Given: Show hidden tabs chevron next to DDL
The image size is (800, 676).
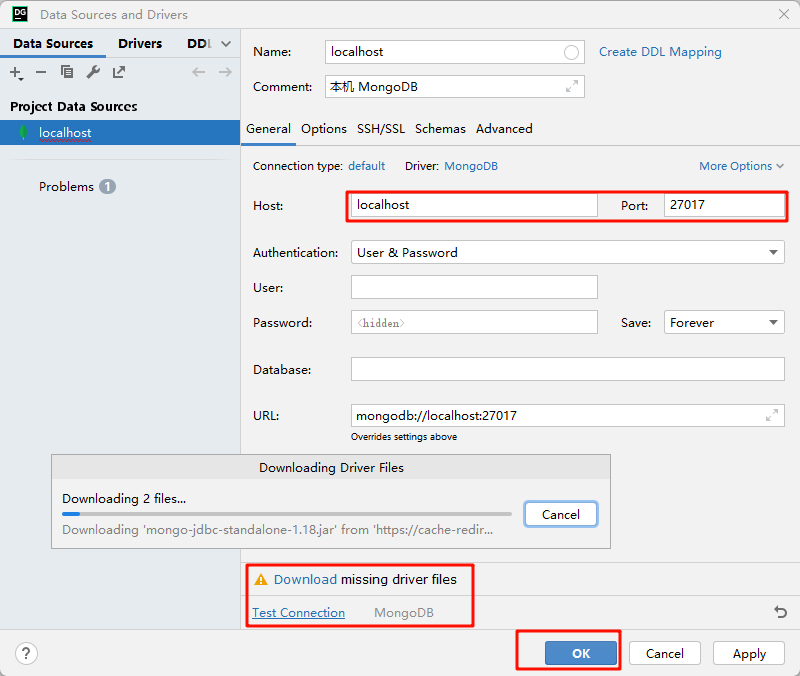Looking at the screenshot, I should [225, 44].
